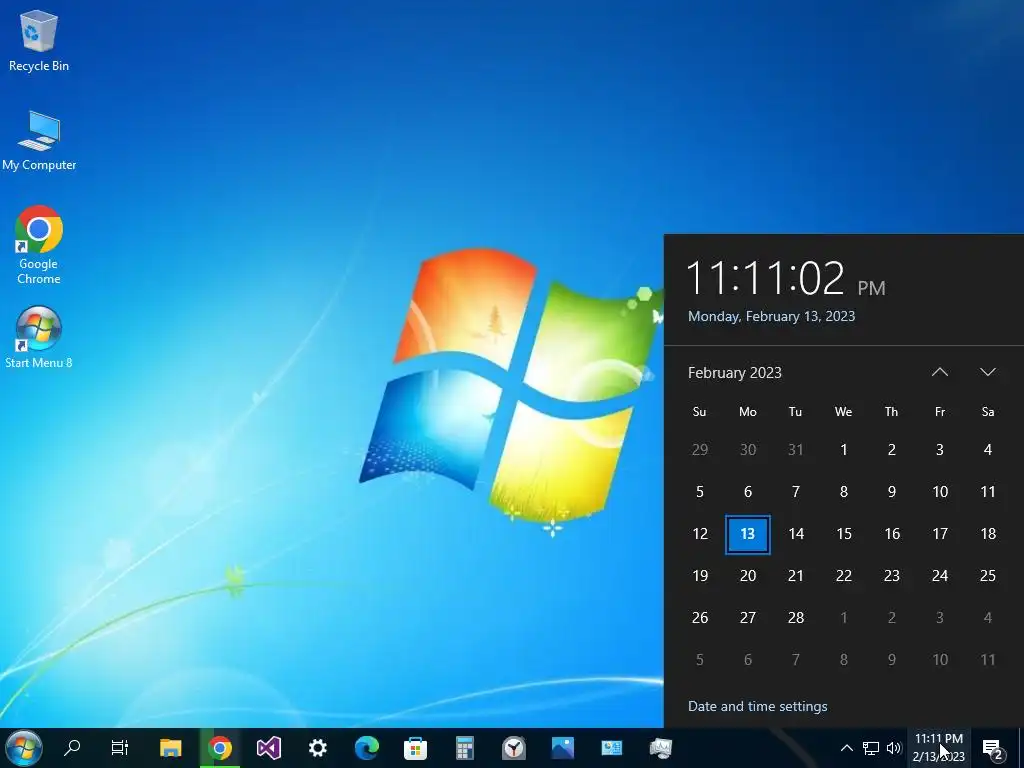
Task: Select date 25 in the calendar
Action: pyautogui.click(x=988, y=575)
